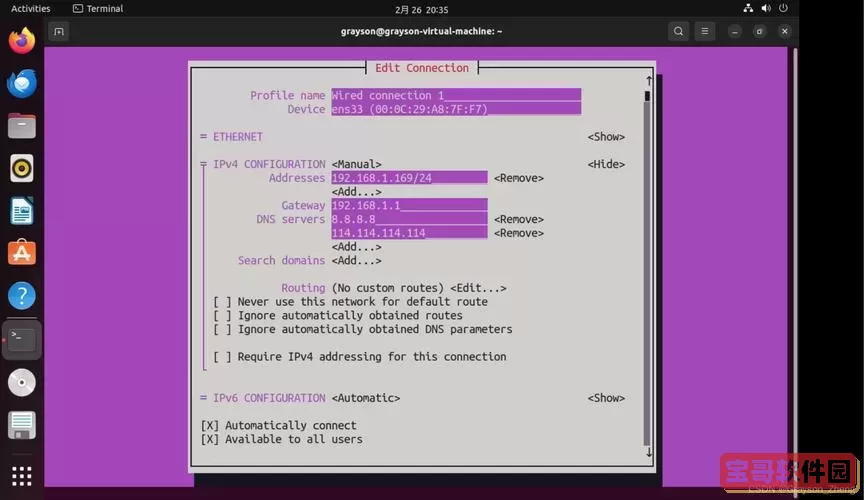Open the IPv6 <Automatic> method dropdown
Image resolution: width=864 pixels, height=500 pixels.
tap(366, 398)
